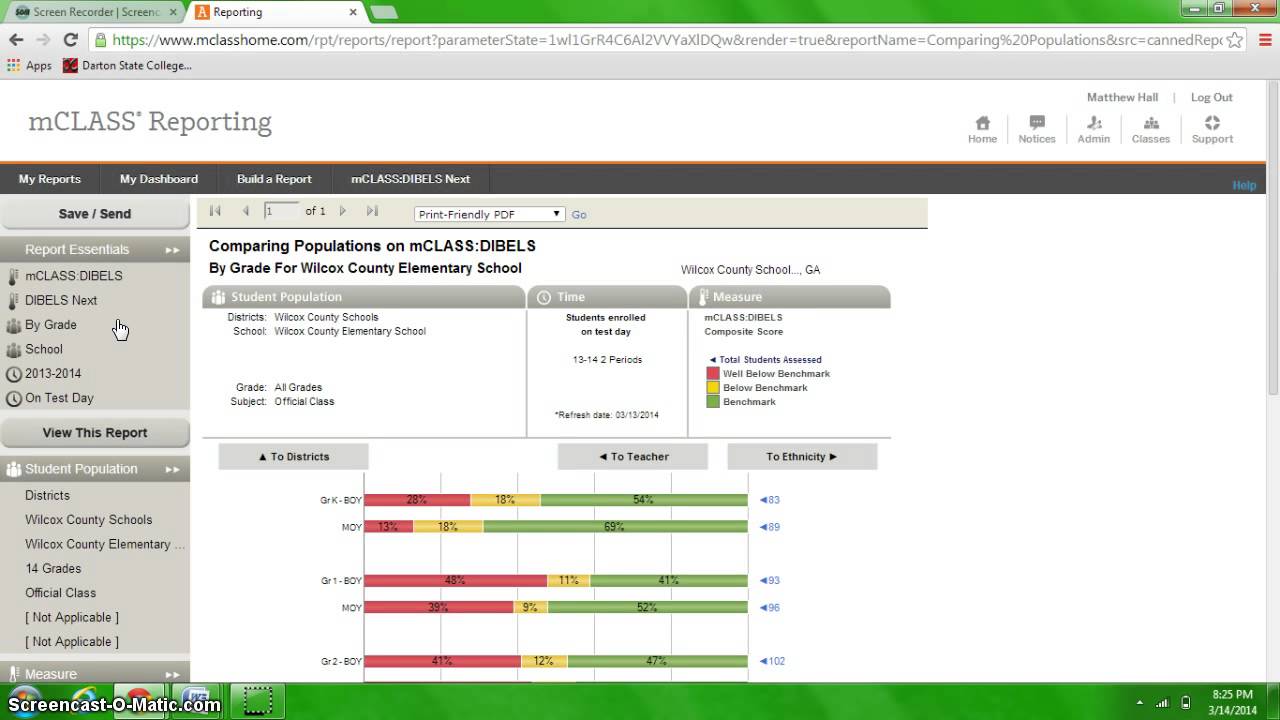Click the To Districts button
The image size is (1280, 720).
pos(294,457)
